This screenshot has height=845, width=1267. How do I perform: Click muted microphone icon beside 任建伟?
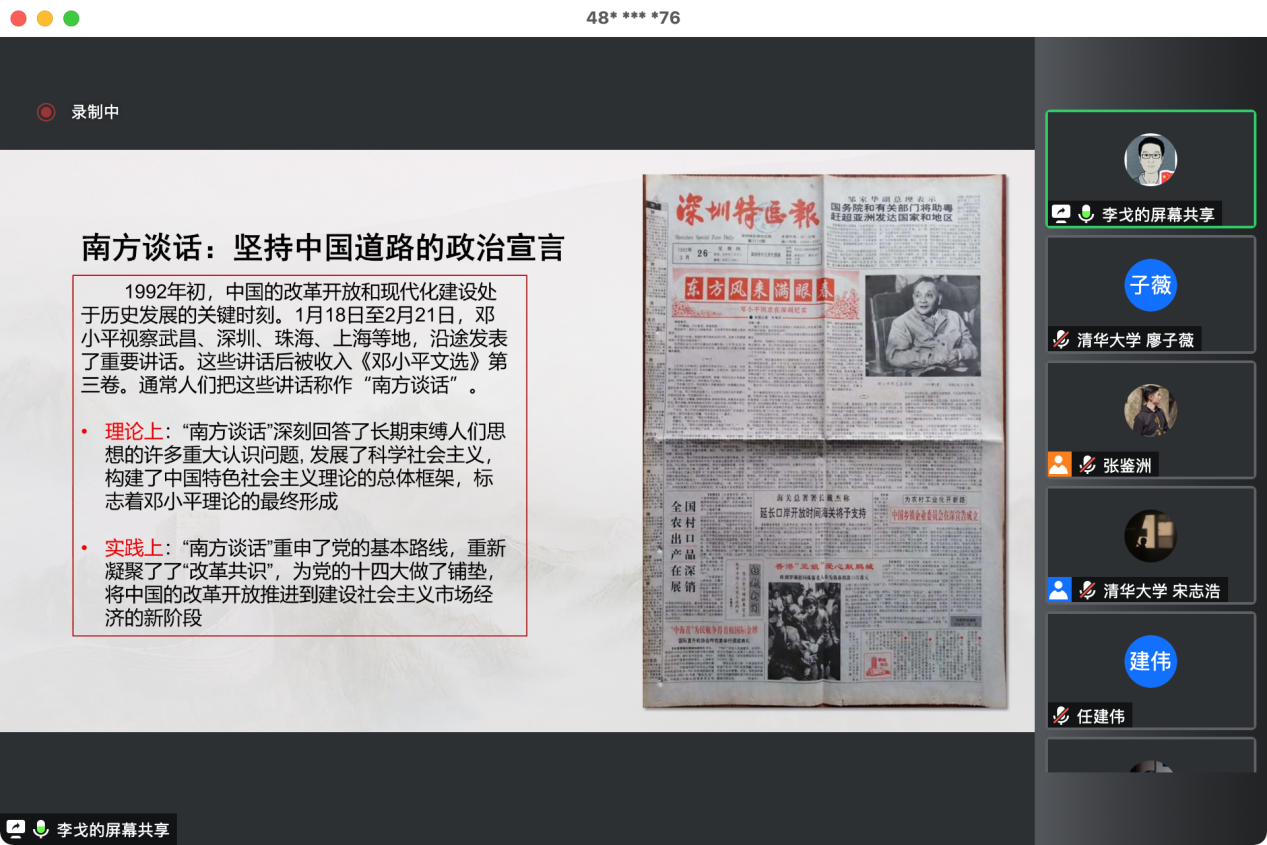point(1061,716)
